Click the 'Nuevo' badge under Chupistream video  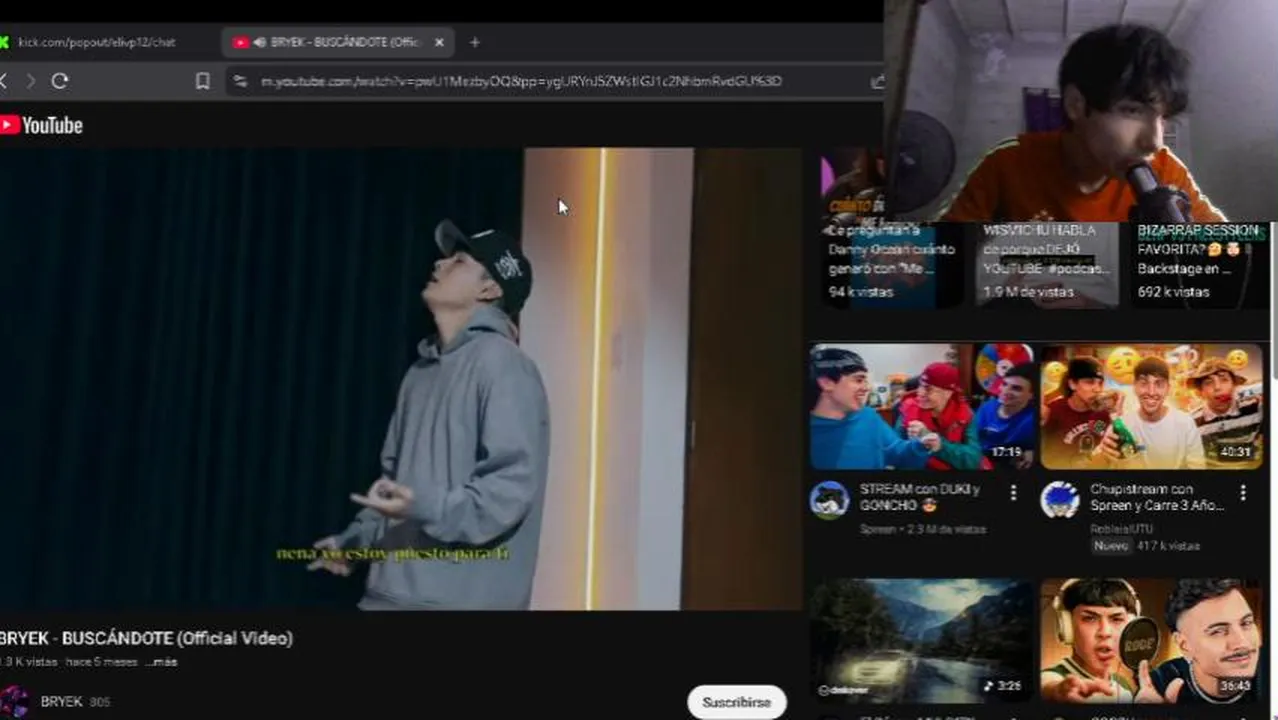click(x=1110, y=546)
